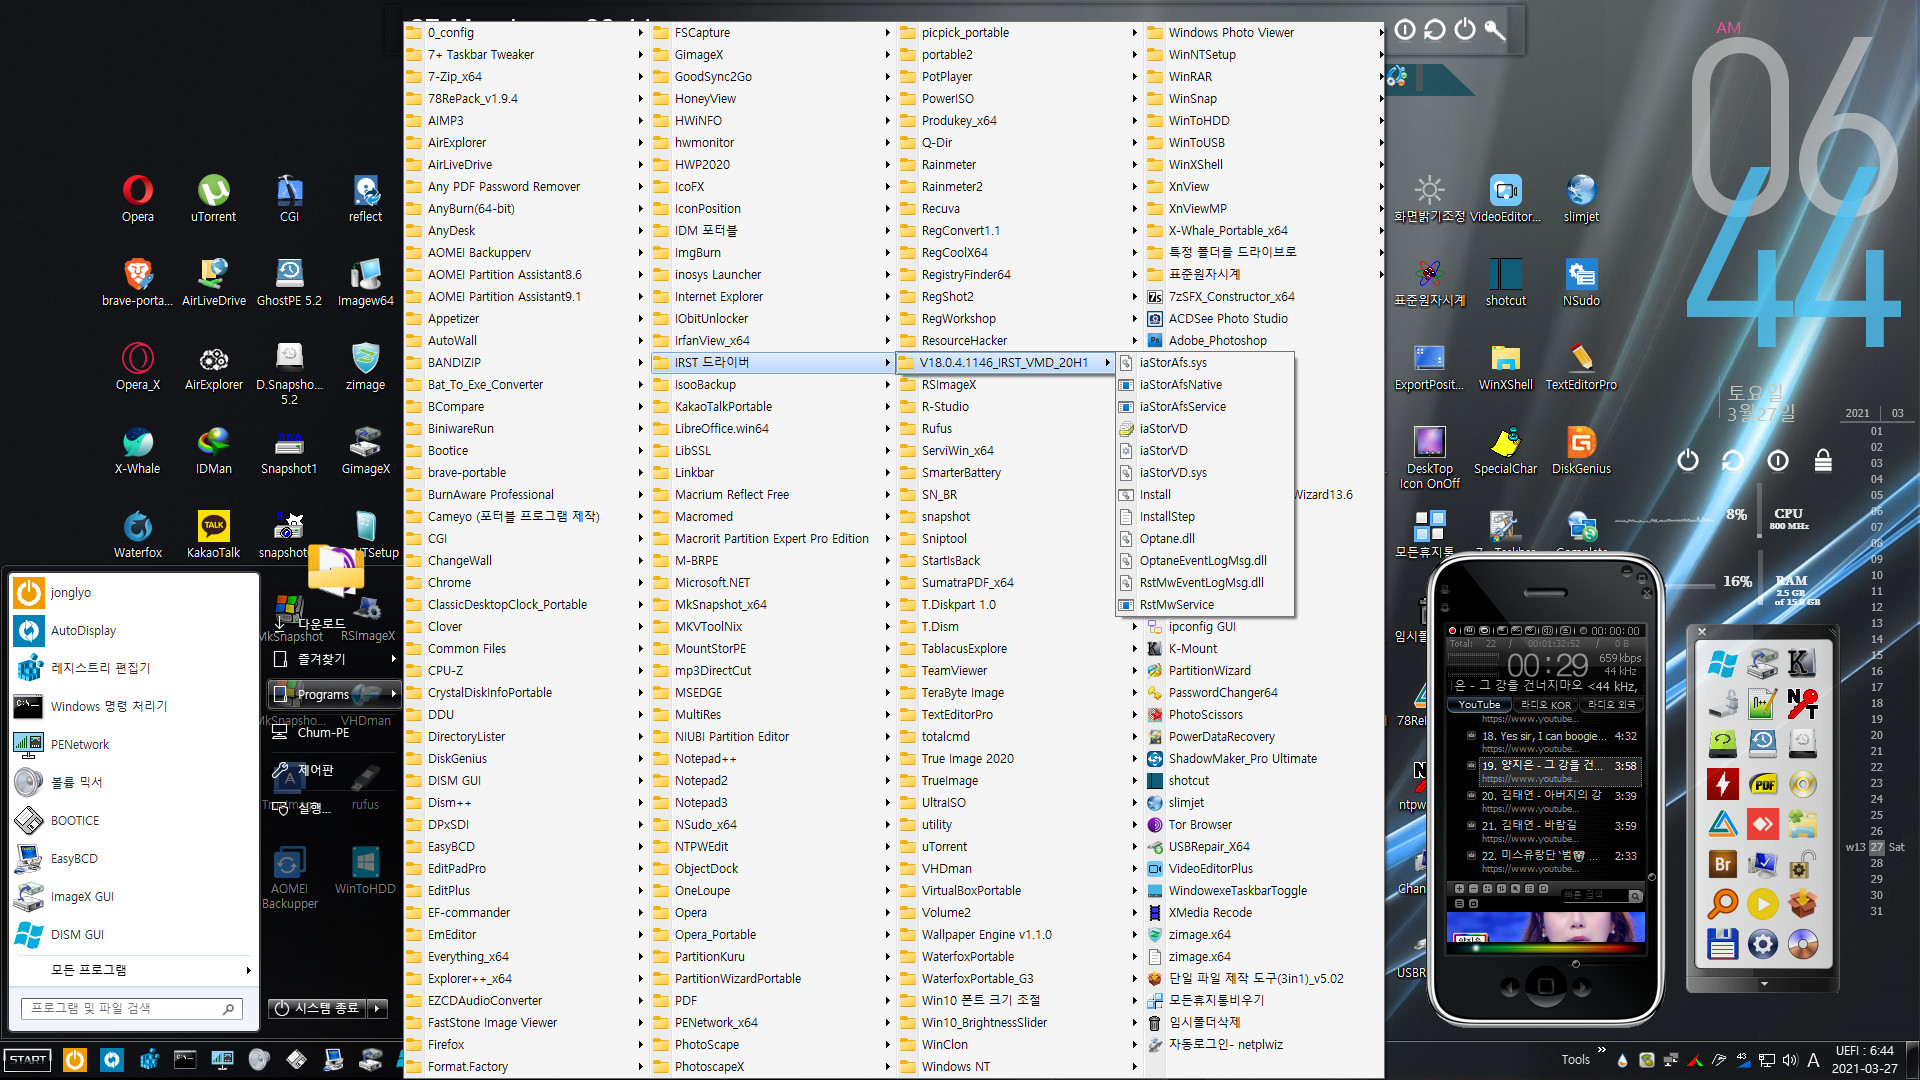Image resolution: width=1920 pixels, height=1080 pixels.
Task: Expand the FSCapture folder submenu
Action: [x=772, y=33]
